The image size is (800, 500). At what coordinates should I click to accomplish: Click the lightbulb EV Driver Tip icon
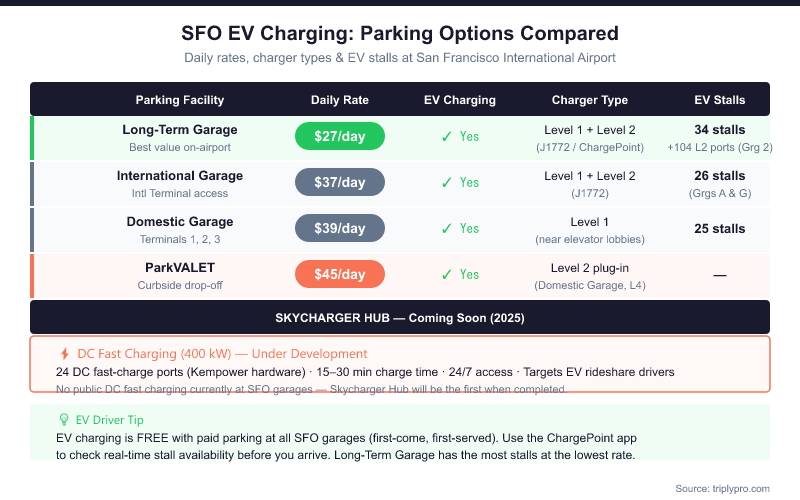click(65, 421)
